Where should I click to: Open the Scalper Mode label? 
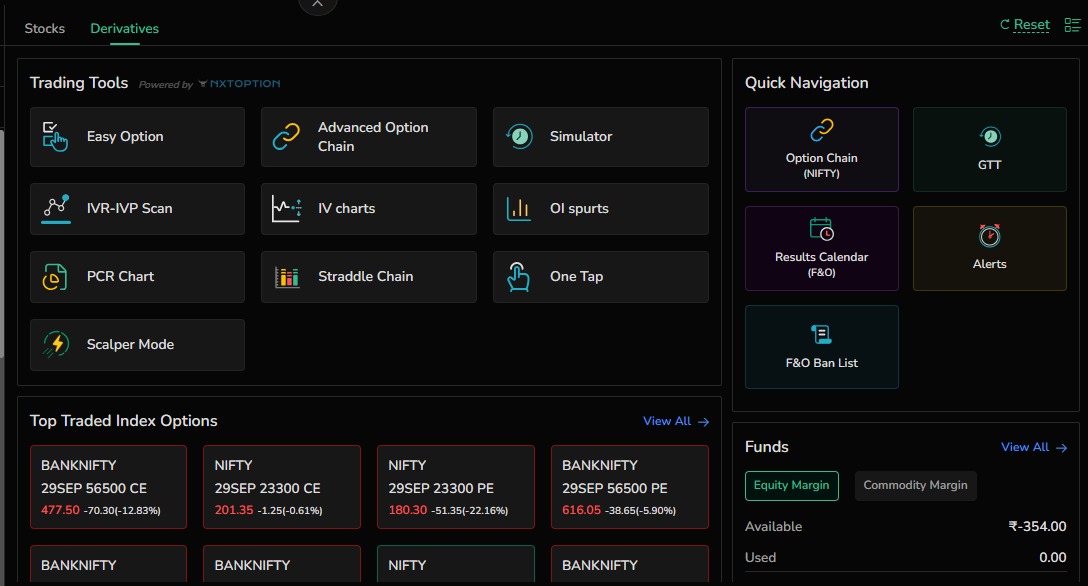pyautogui.click(x=130, y=345)
